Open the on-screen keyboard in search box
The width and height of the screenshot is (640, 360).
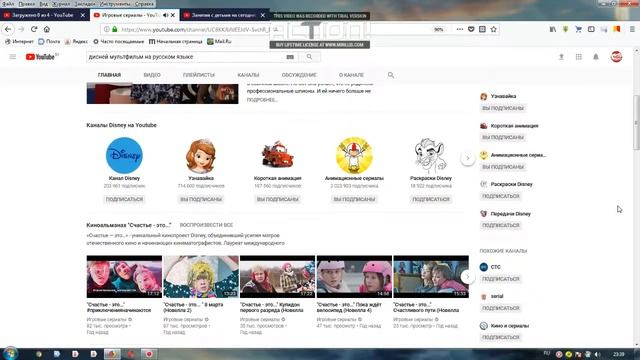(x=290, y=57)
